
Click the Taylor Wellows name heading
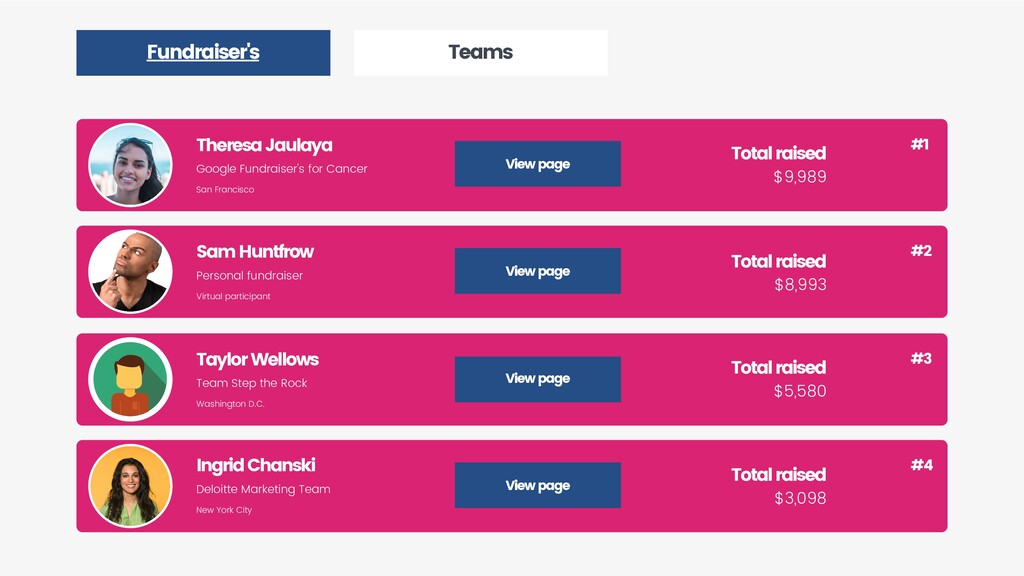[258, 360]
